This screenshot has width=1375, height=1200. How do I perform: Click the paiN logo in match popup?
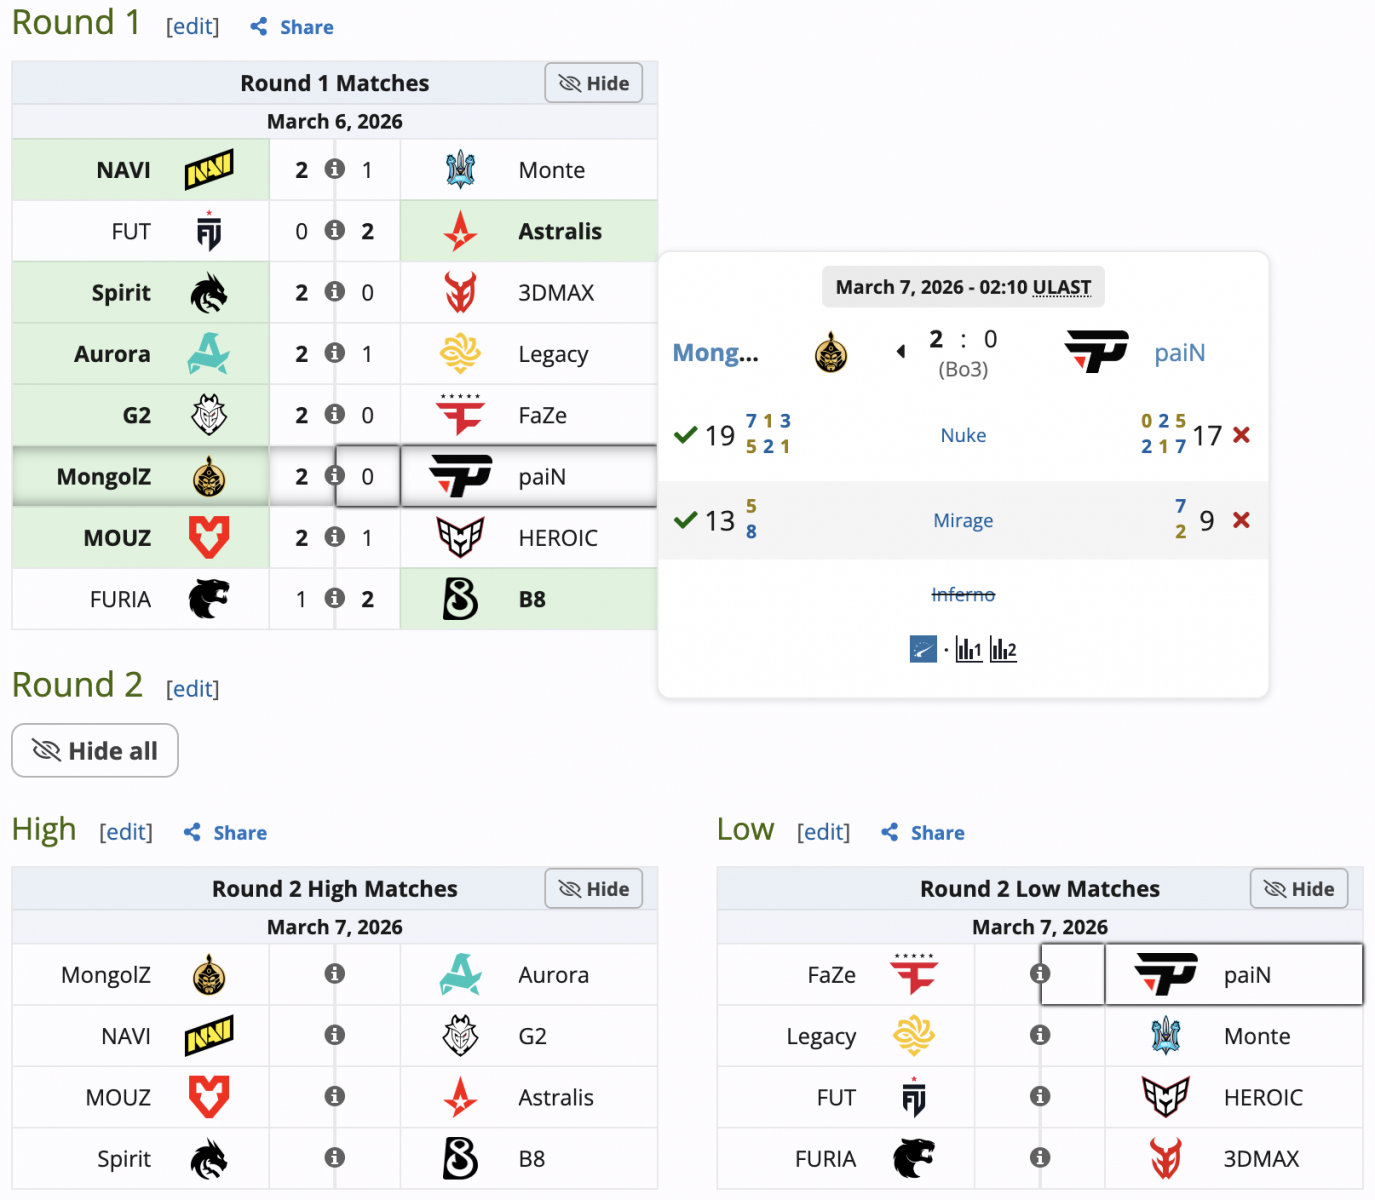point(1096,352)
